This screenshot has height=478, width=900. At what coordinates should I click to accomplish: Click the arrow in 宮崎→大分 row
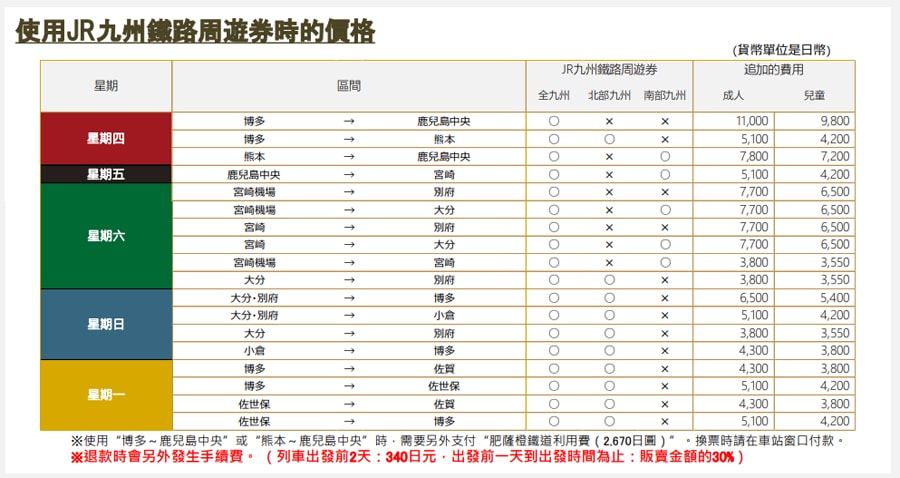coord(349,244)
